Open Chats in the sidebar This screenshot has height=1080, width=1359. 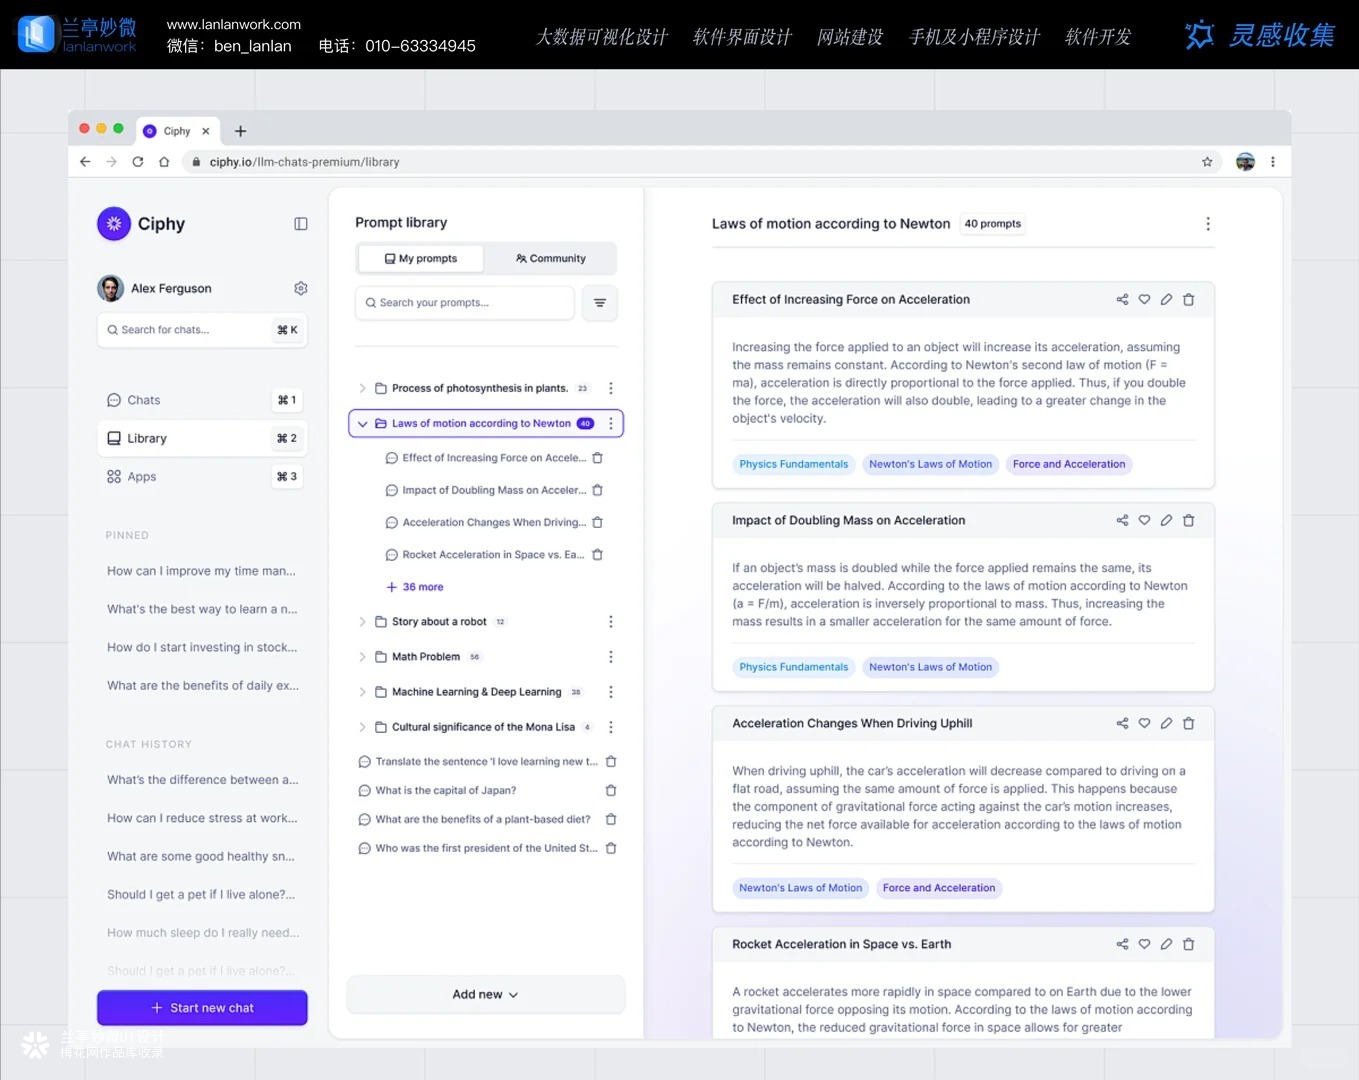(202, 400)
